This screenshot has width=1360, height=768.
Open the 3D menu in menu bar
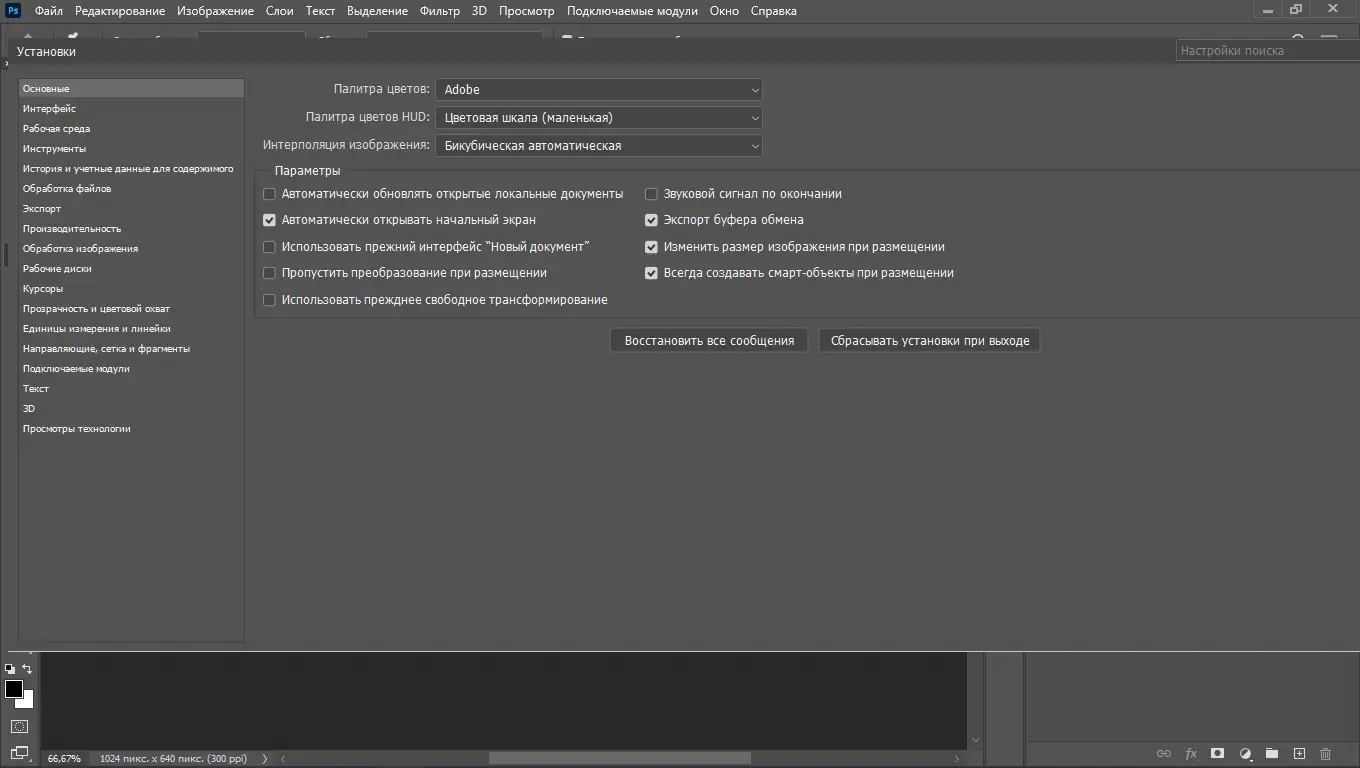pyautogui.click(x=479, y=11)
